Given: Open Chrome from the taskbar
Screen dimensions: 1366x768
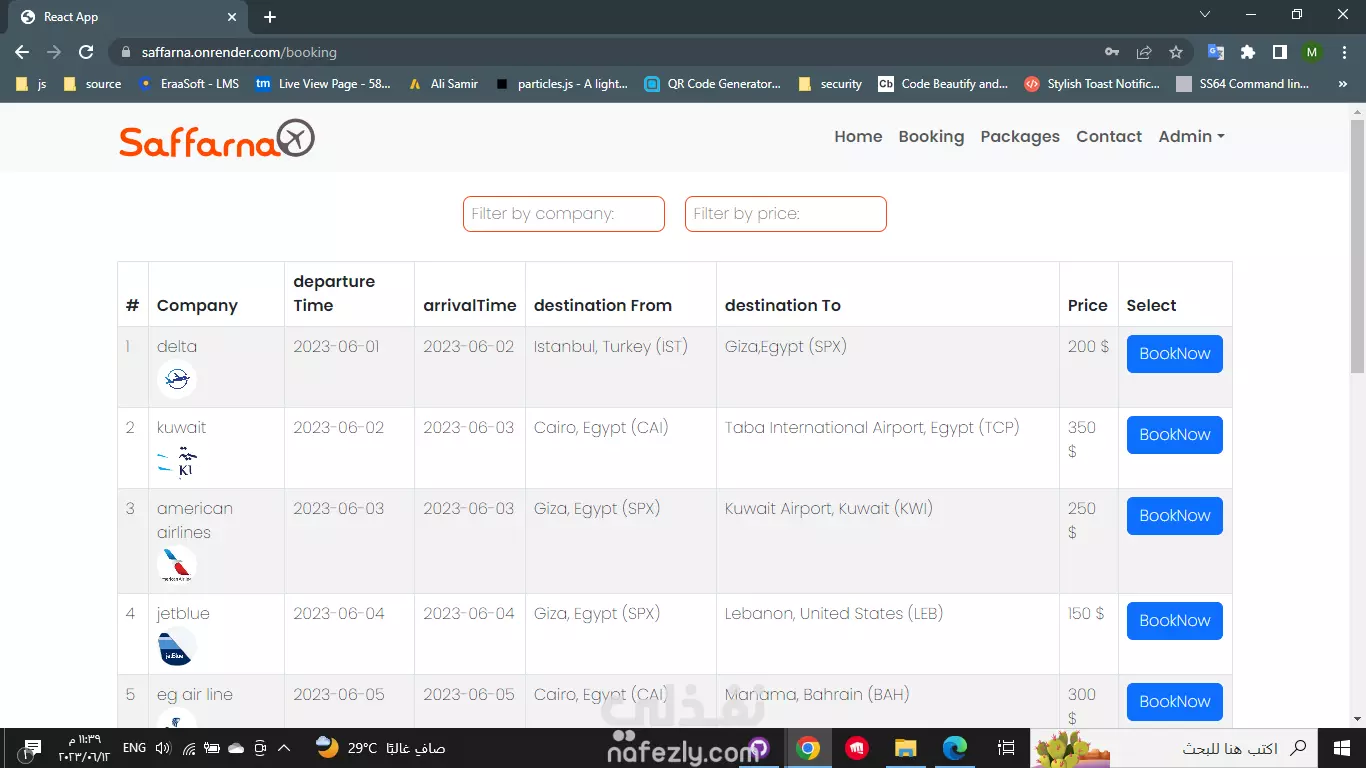Looking at the screenshot, I should click(x=808, y=748).
